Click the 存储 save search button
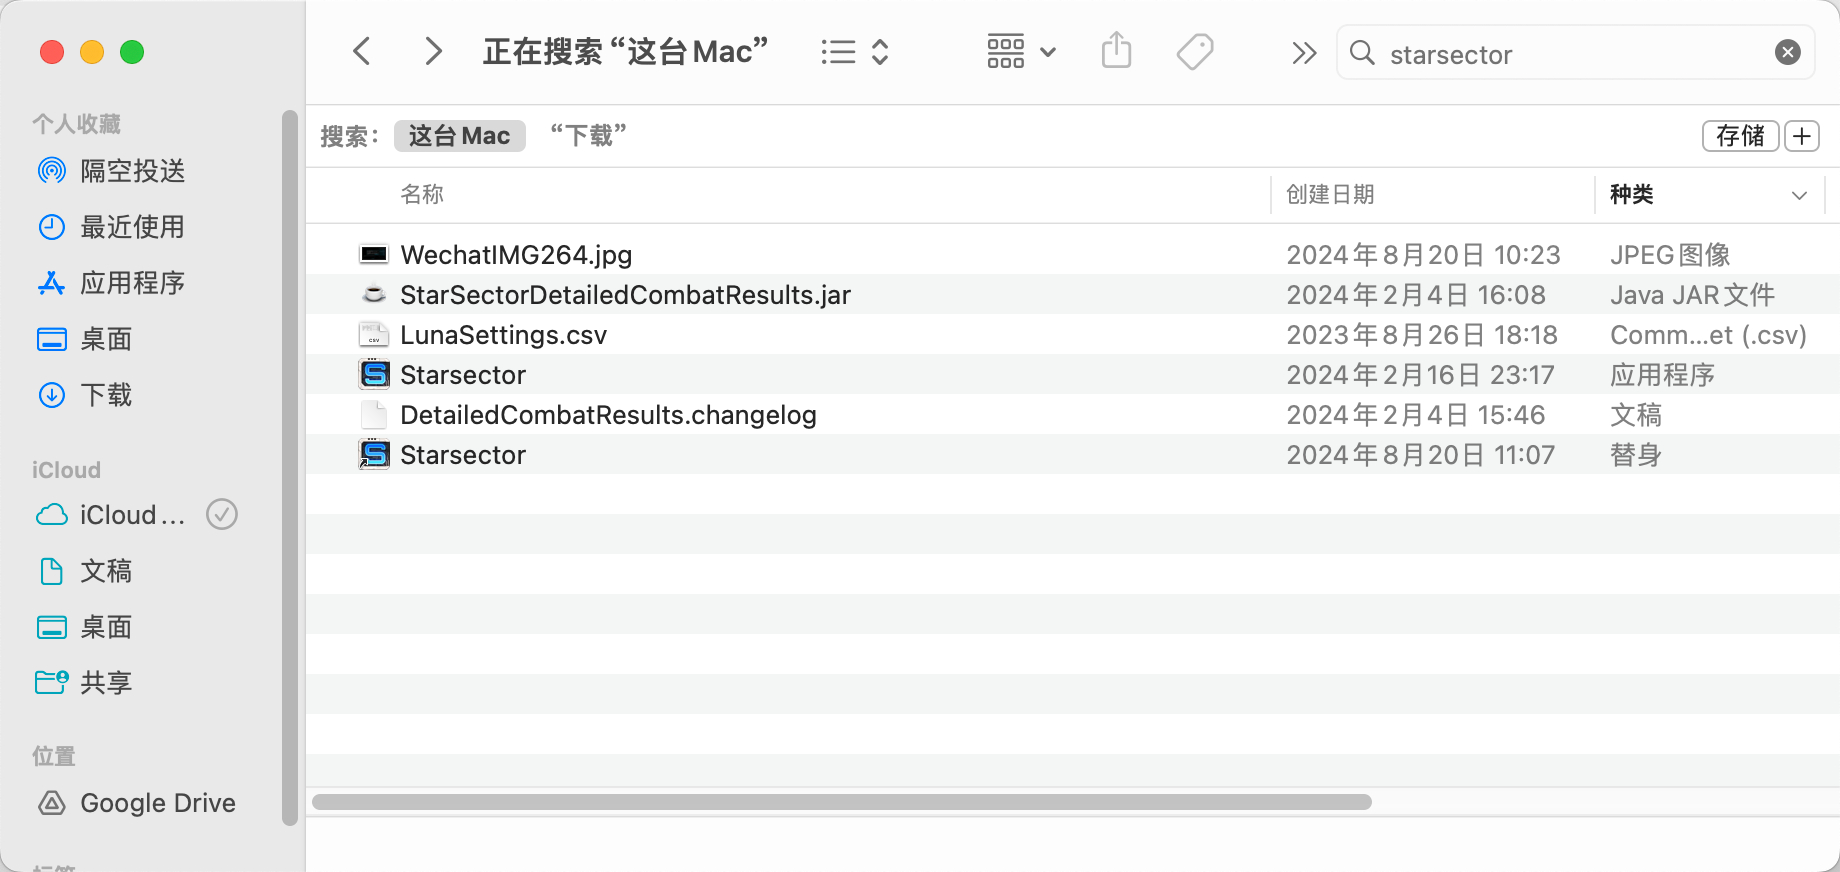 1739,136
